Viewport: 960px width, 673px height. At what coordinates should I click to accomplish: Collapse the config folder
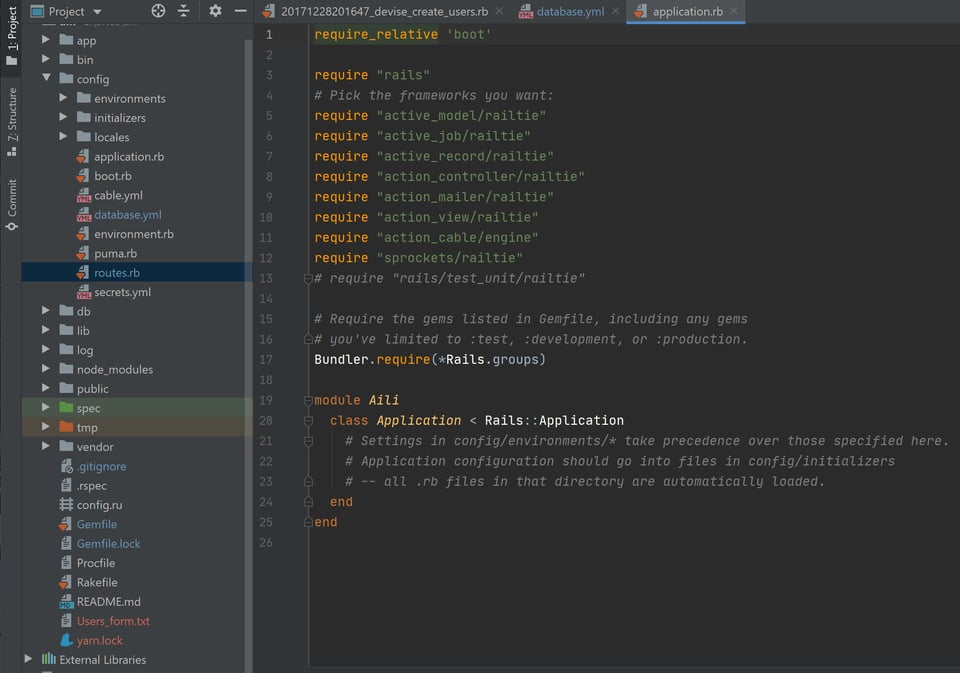(x=45, y=79)
